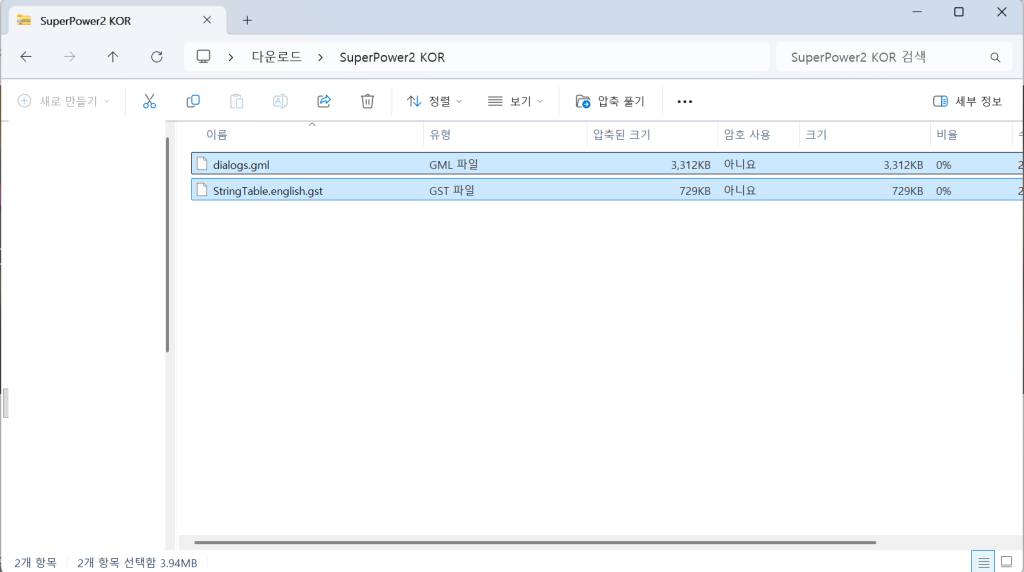Switch to large thumbnails view icon
1024x572 pixels.
1007,563
